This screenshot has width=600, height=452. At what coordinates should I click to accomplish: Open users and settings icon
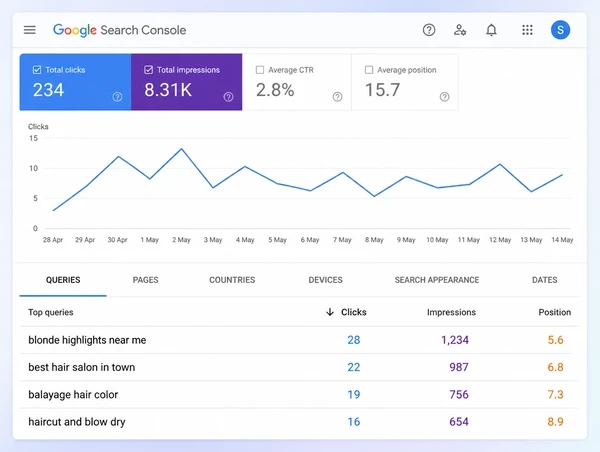pyautogui.click(x=460, y=30)
